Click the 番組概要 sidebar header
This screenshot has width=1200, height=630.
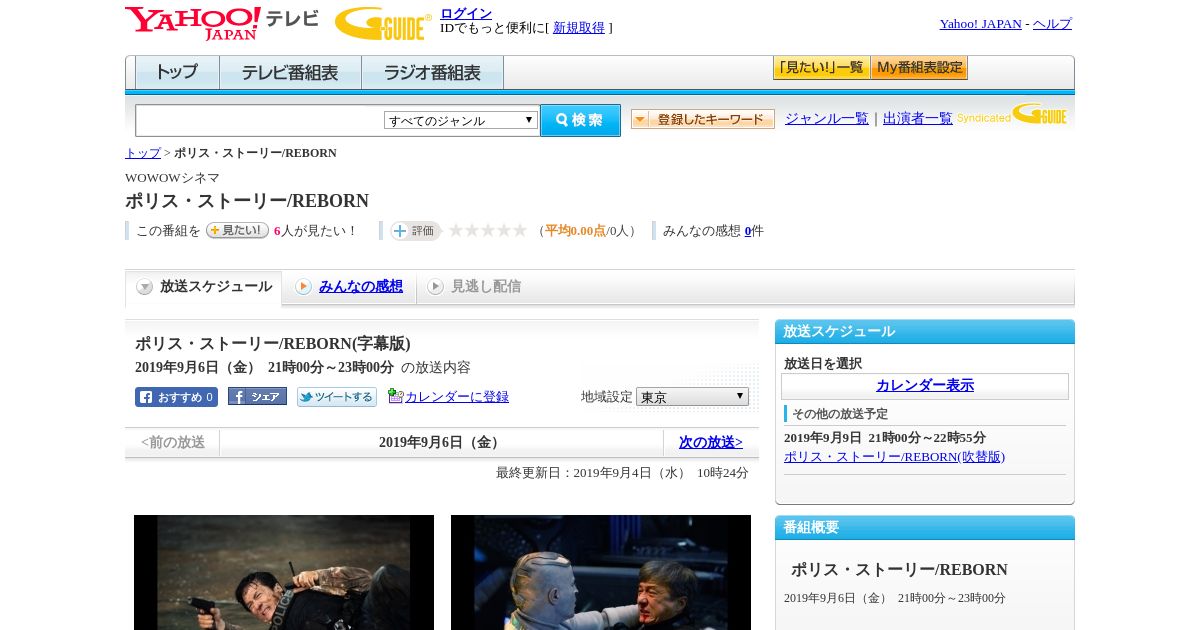925,528
